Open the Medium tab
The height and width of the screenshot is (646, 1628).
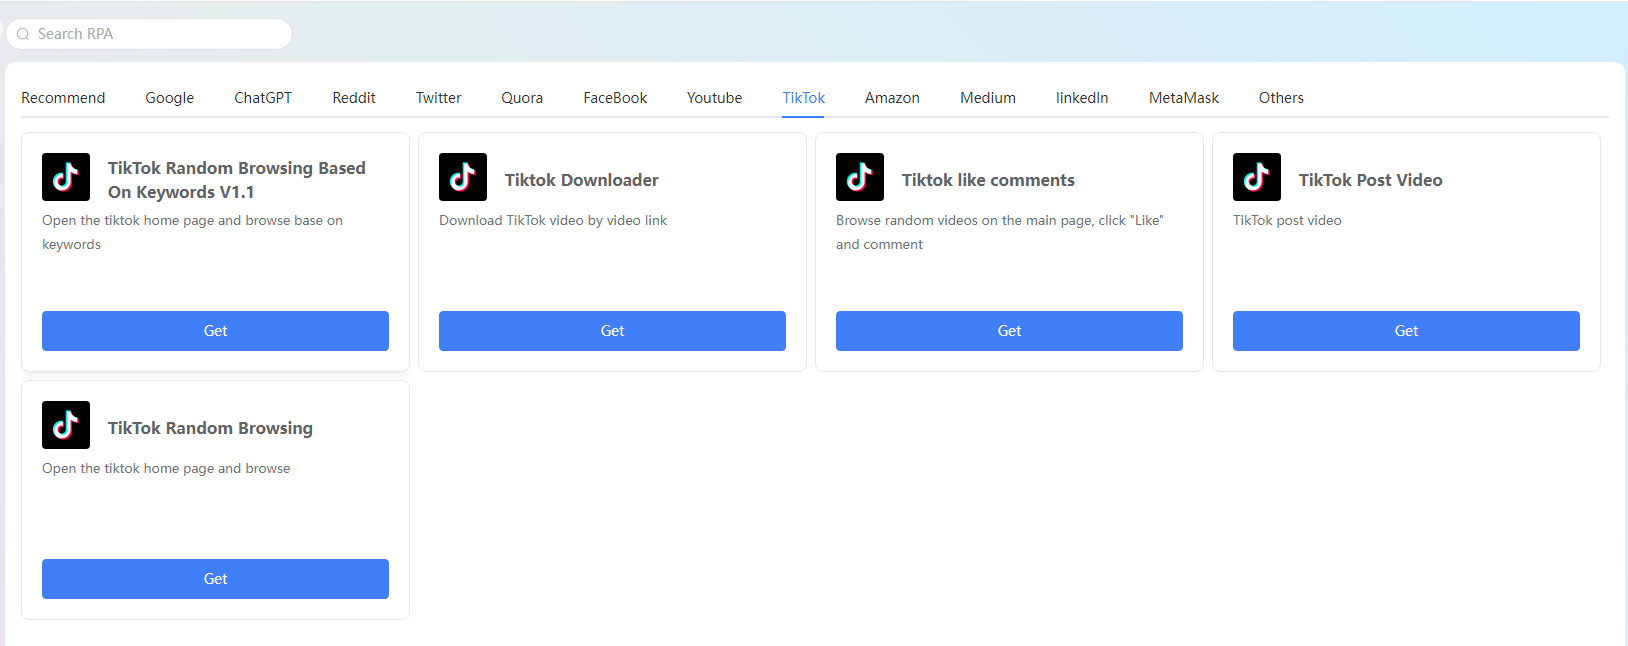pyautogui.click(x=988, y=98)
